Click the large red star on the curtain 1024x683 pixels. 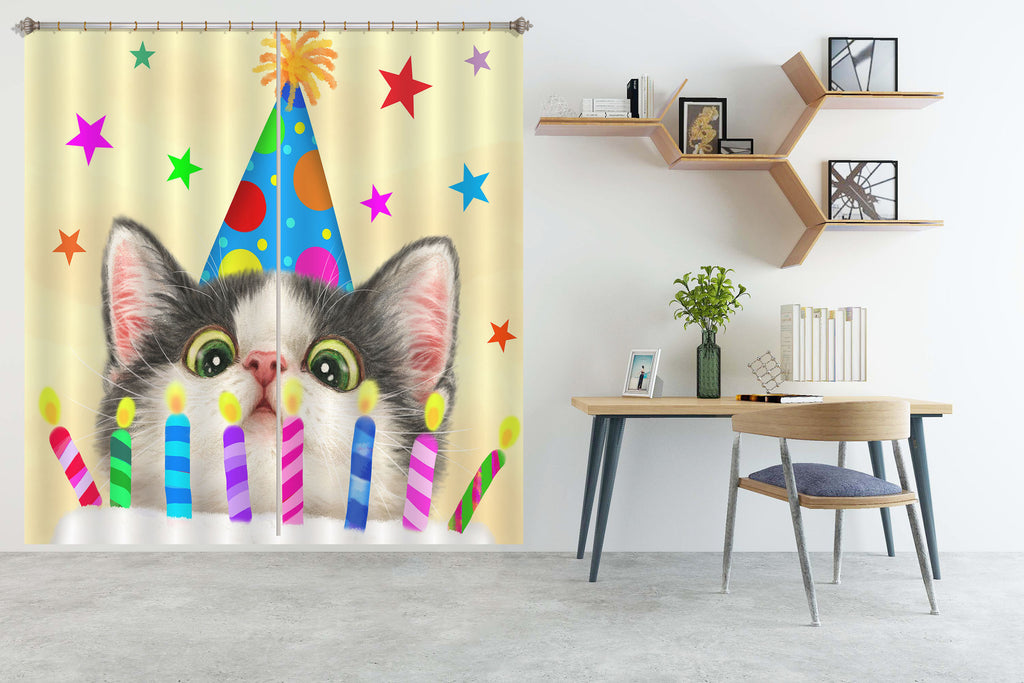[404, 86]
